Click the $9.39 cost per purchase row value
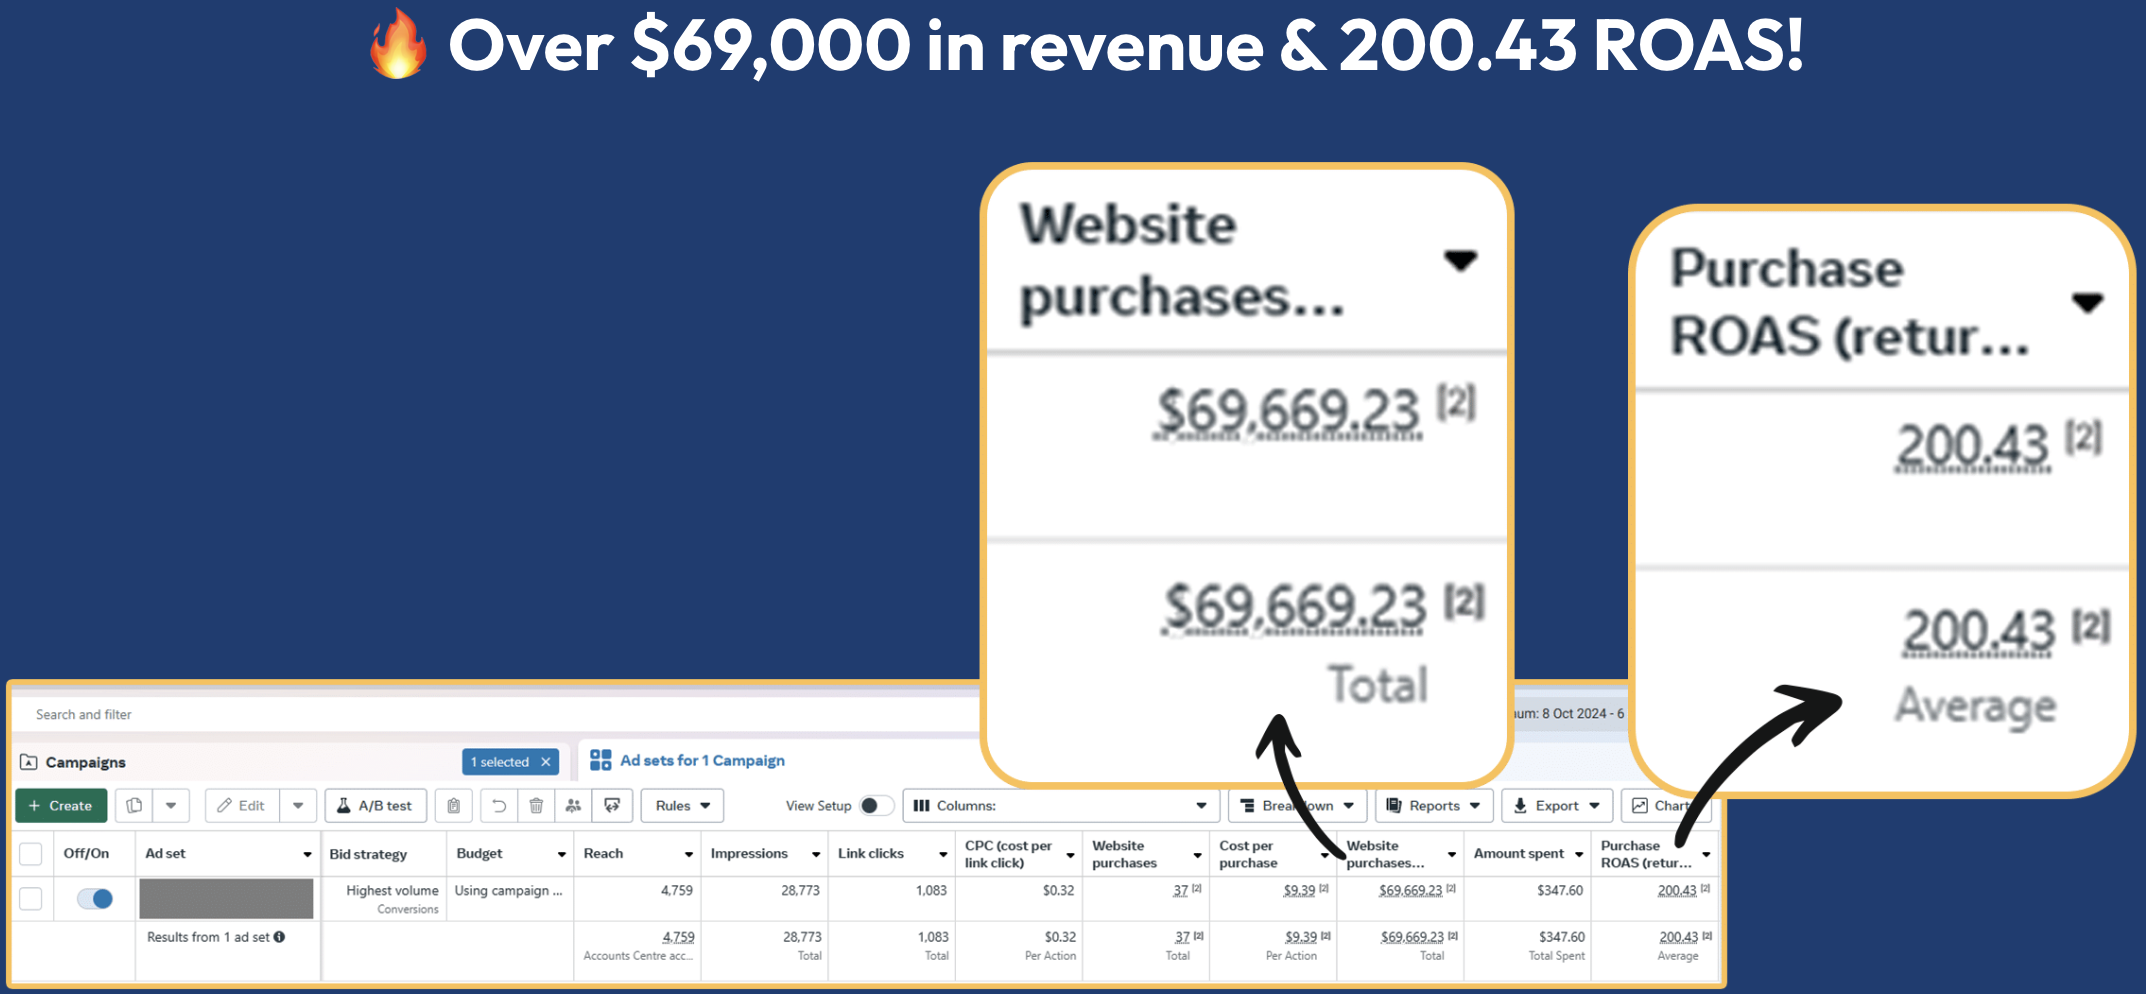This screenshot has width=2146, height=994. (1299, 890)
